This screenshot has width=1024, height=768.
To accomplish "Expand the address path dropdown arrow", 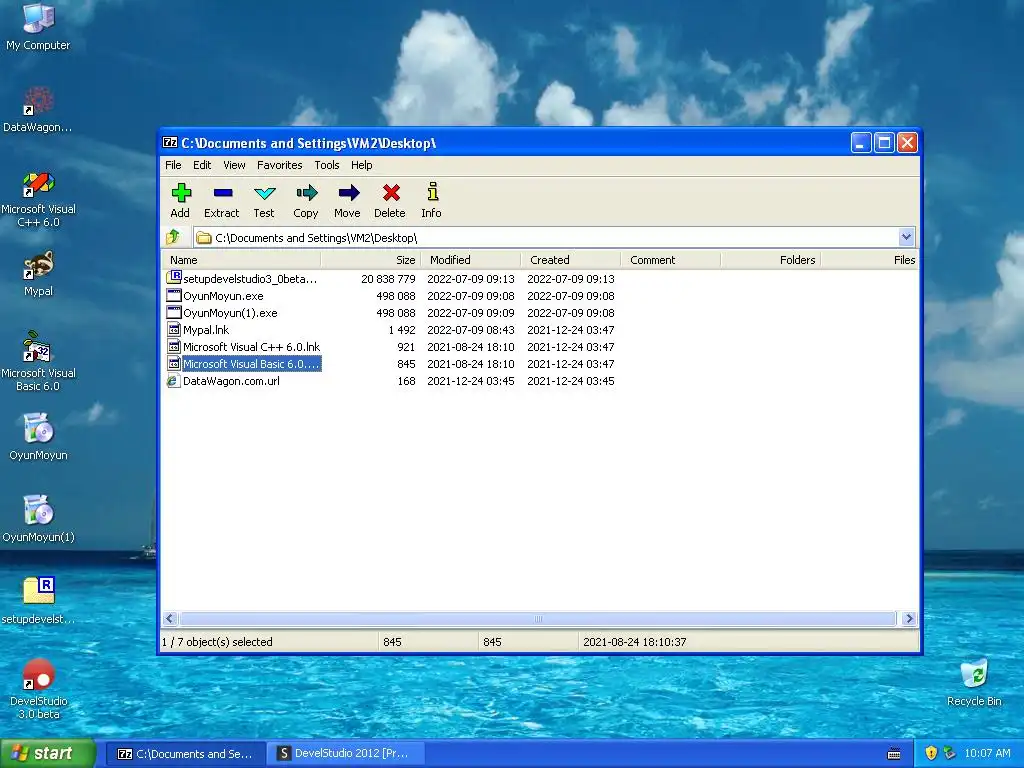I will [906, 237].
